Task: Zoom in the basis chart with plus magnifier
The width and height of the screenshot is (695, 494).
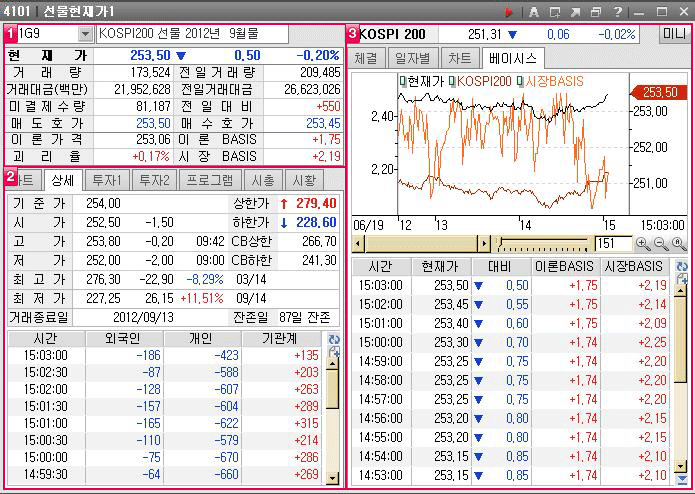Action: point(642,243)
